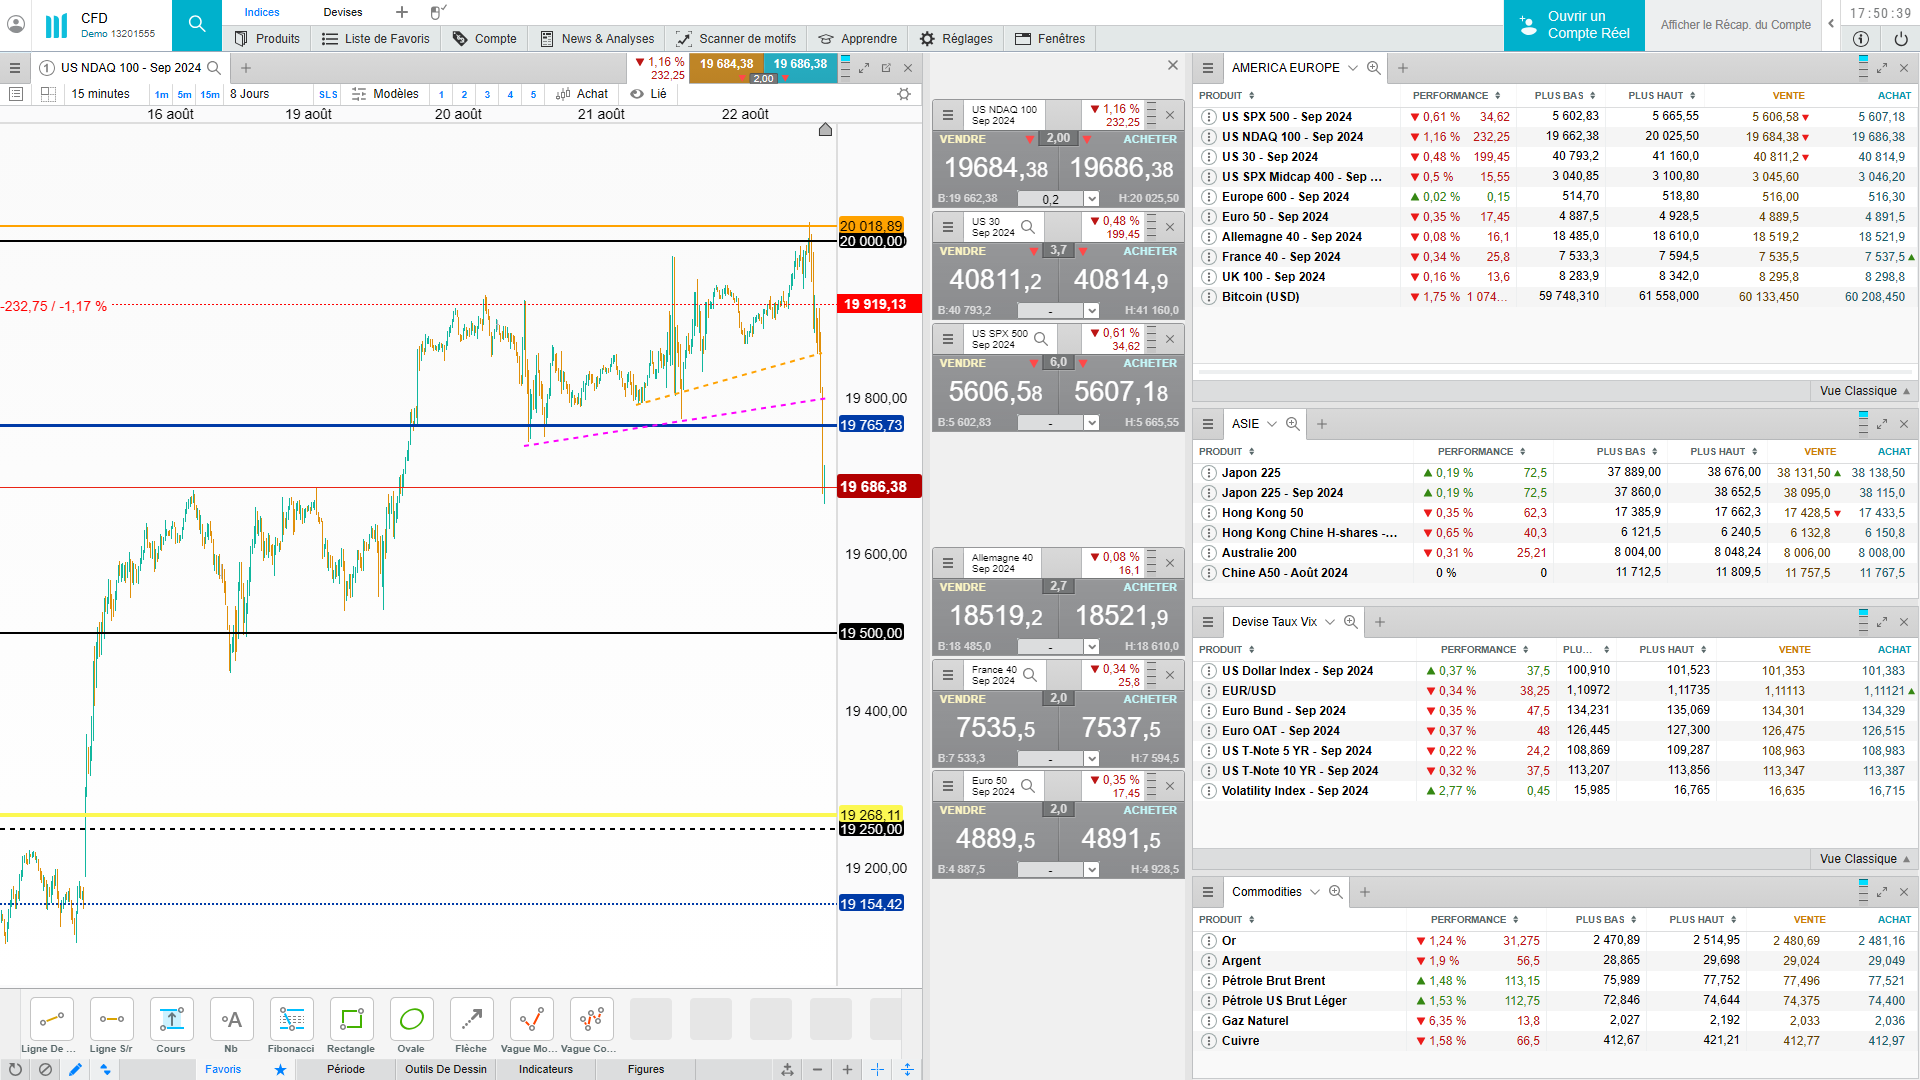Click the search magnifier in top bar
Screen dimensions: 1920x1080
coord(197,24)
